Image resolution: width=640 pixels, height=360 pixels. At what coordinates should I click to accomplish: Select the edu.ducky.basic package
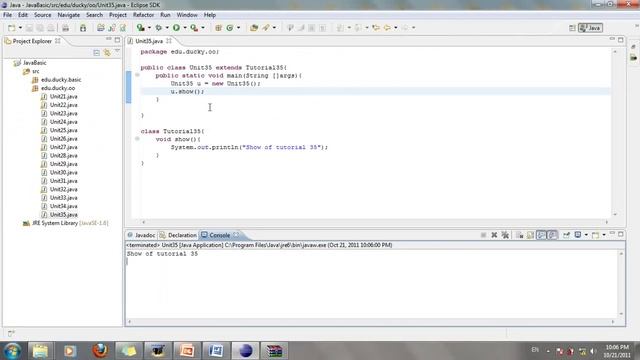[x=57, y=80]
